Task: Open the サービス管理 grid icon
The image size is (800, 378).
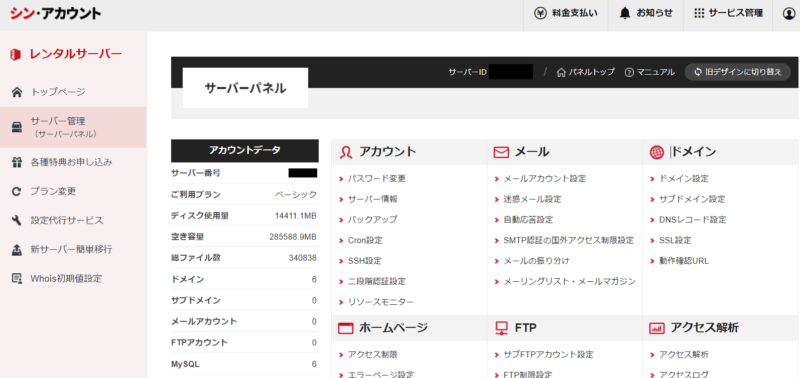Action: [x=699, y=13]
